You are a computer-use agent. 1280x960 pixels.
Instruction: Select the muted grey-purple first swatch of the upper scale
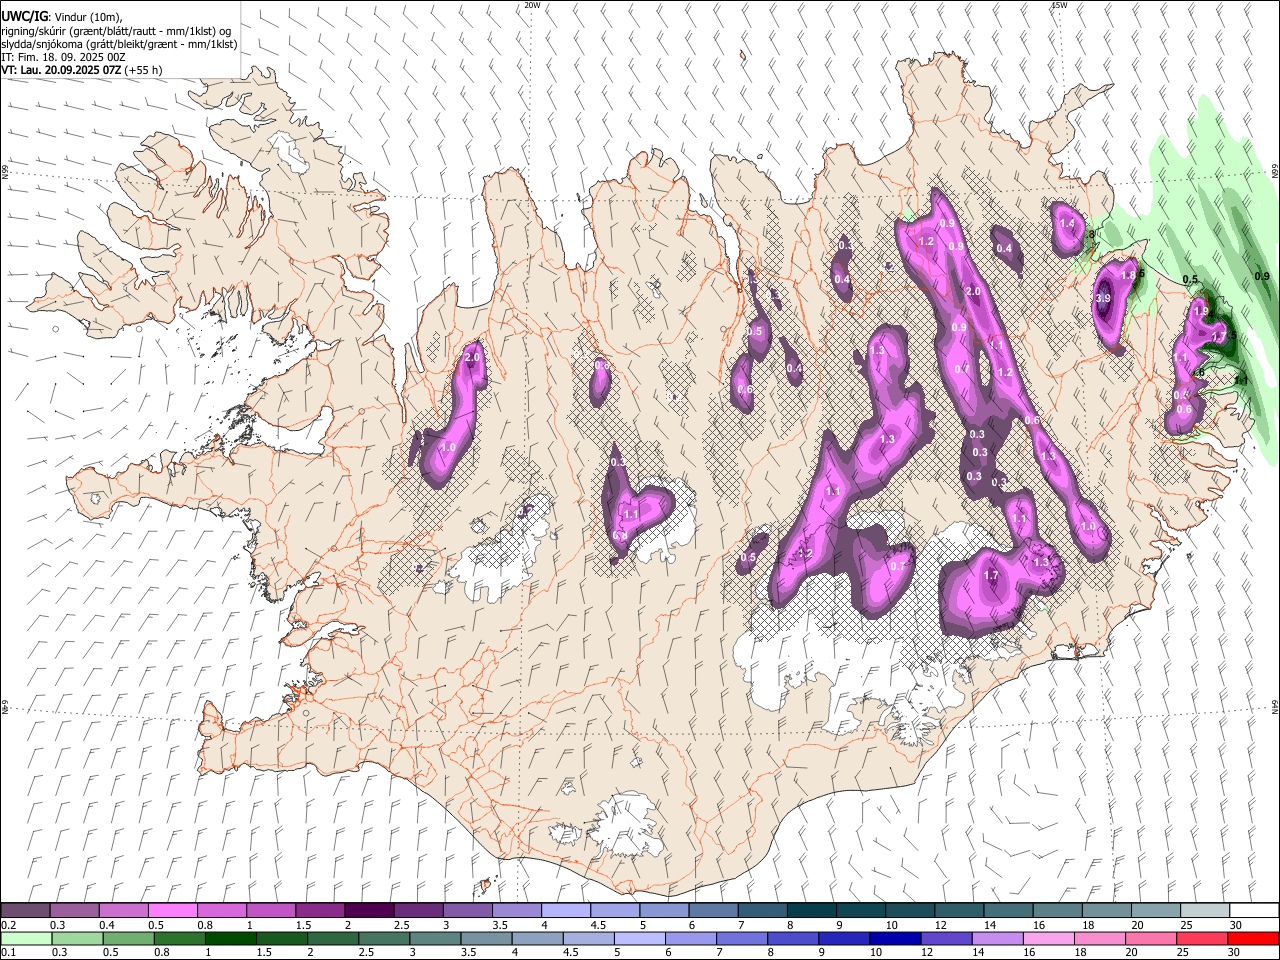pos(25,910)
